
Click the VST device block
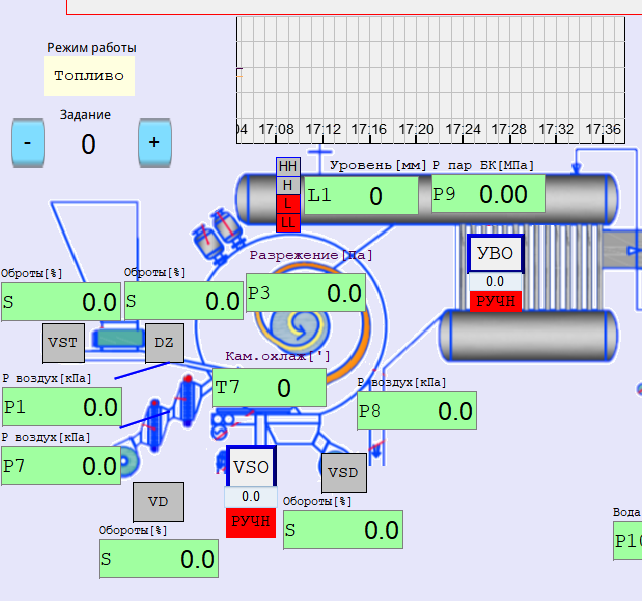[63, 342]
